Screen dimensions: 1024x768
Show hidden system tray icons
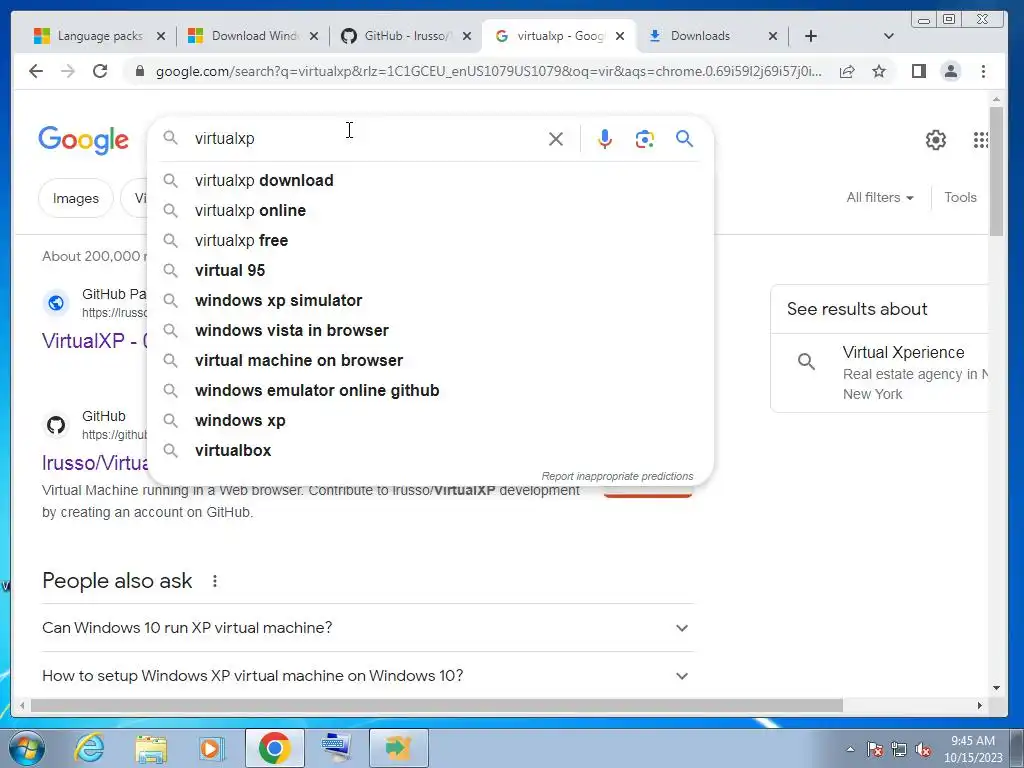[850, 749]
